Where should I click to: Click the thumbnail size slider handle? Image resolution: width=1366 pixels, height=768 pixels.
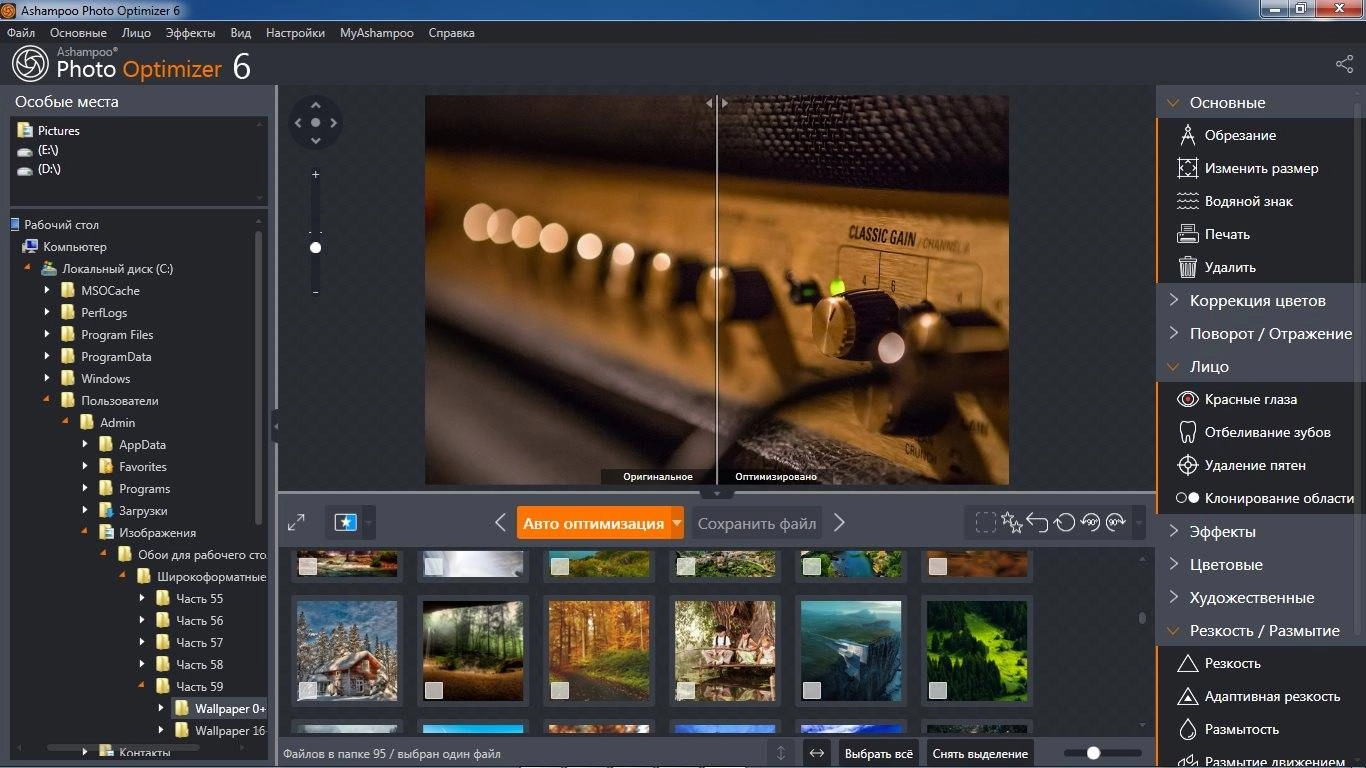pos(1093,753)
